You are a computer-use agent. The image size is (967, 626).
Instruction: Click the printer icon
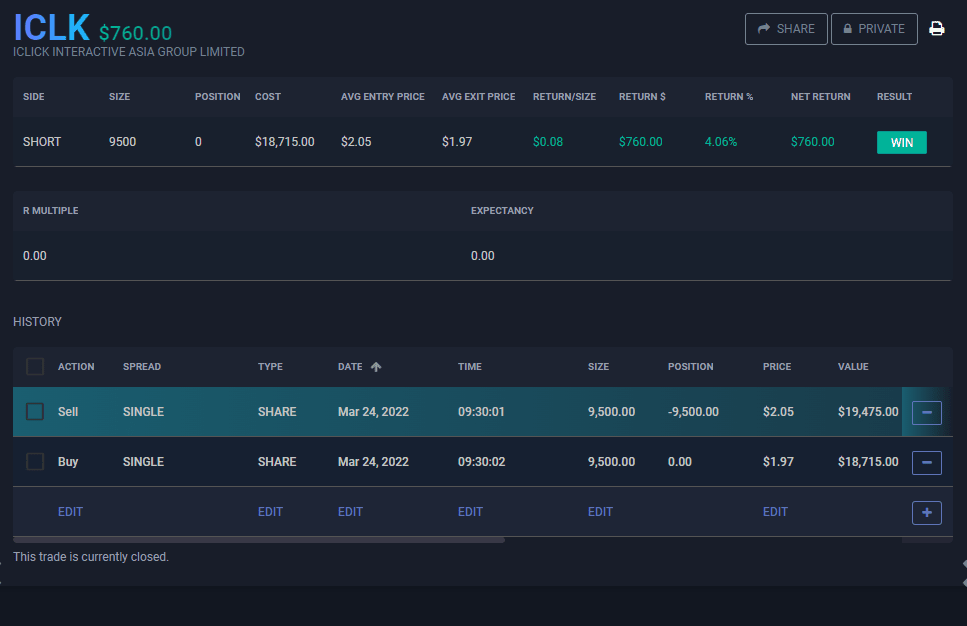click(937, 29)
